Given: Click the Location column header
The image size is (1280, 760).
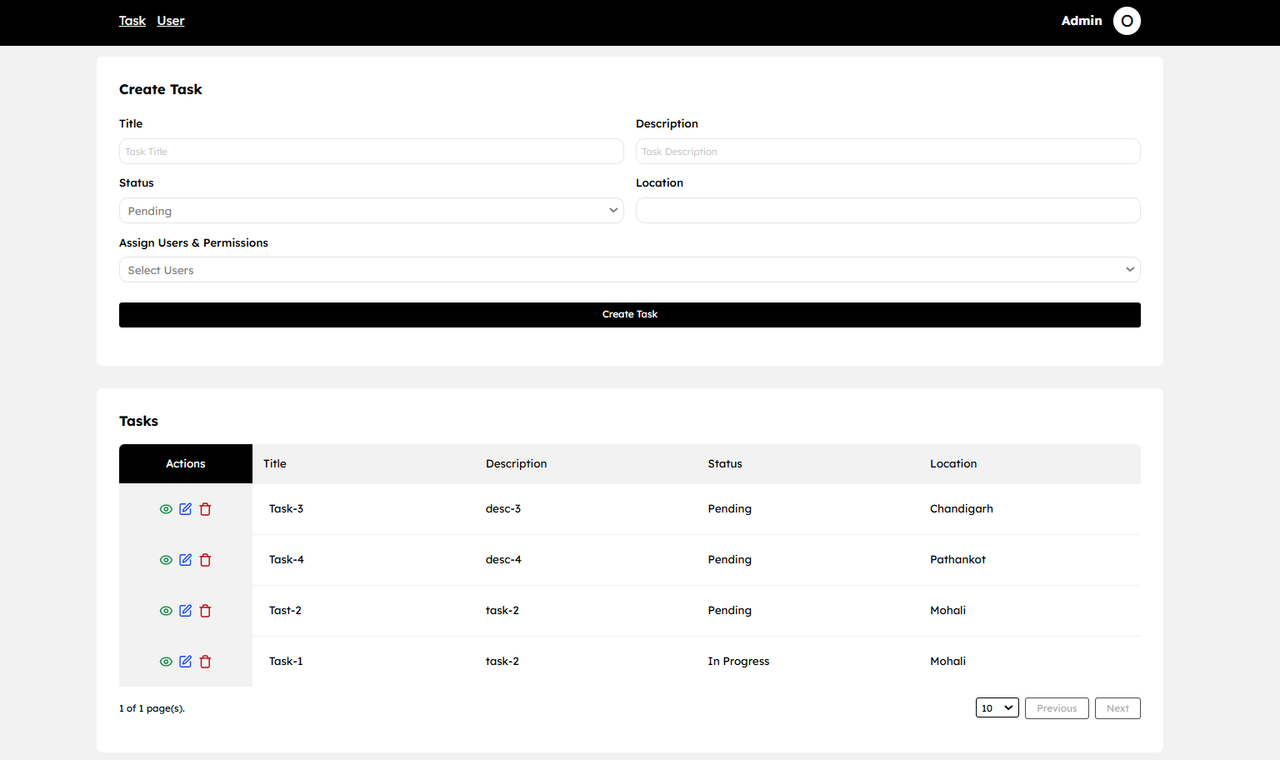Looking at the screenshot, I should coord(953,464).
